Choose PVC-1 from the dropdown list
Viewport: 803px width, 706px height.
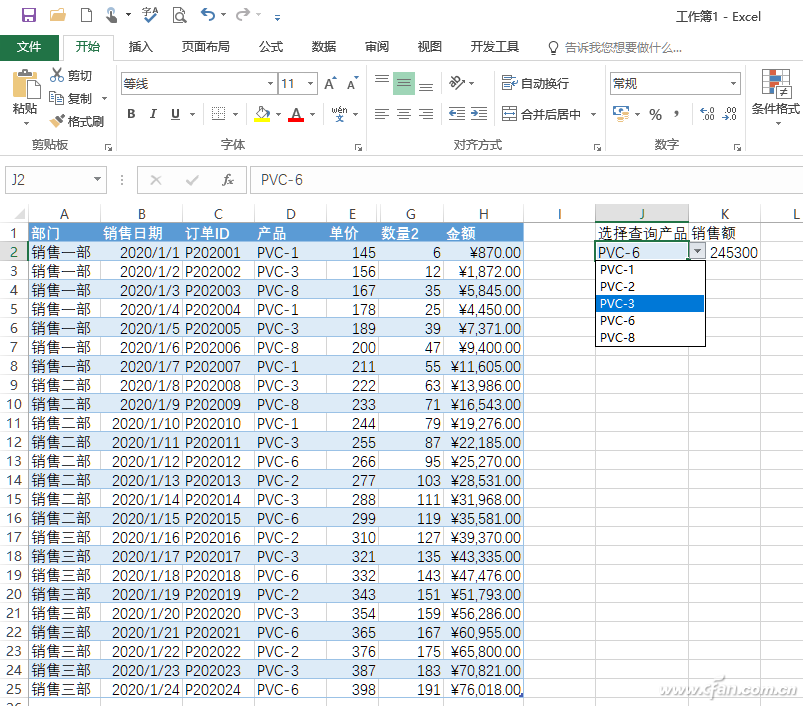650,270
